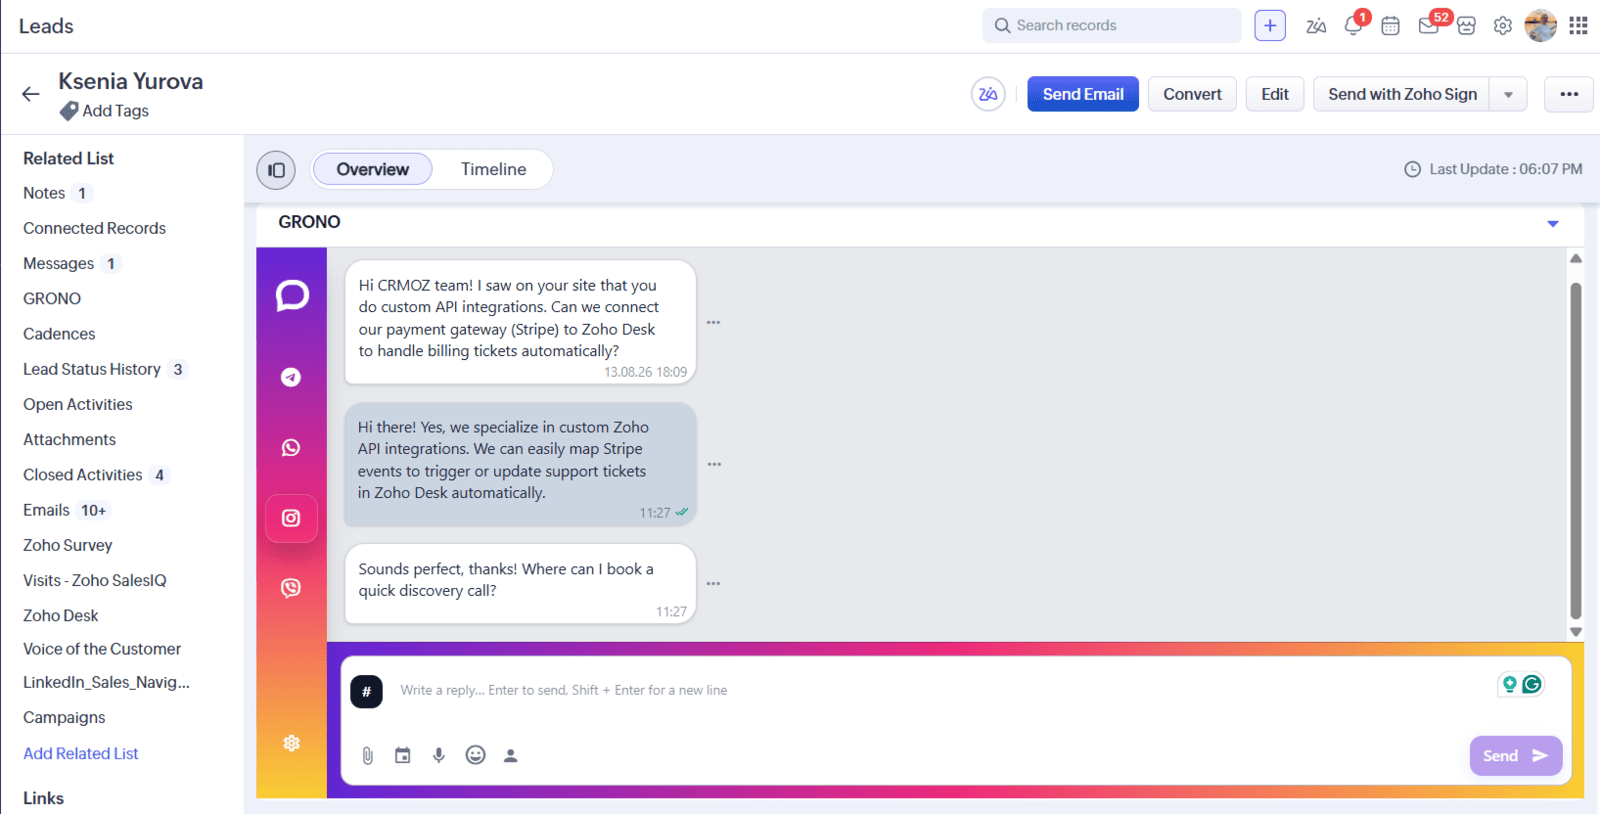Click the plus icon to create a record

click(x=1270, y=26)
